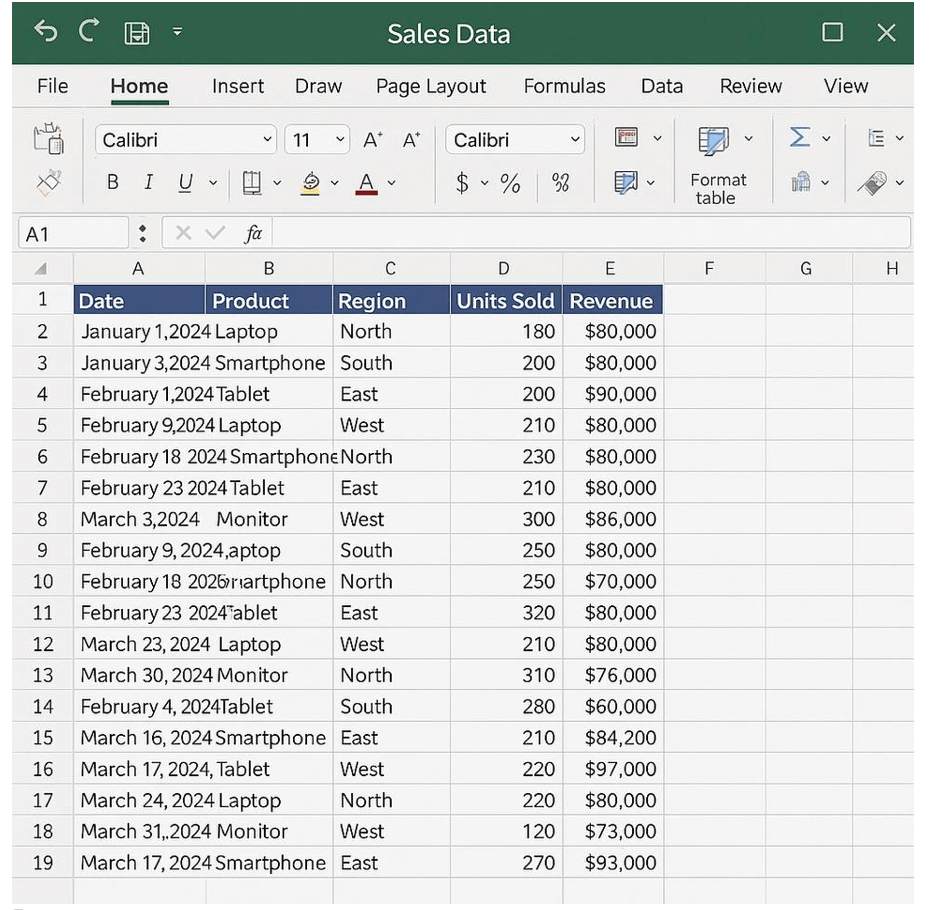Expand the AutoSum dropdown arrow
Image resolution: width=948 pixels, height=910 pixels.
click(x=826, y=138)
